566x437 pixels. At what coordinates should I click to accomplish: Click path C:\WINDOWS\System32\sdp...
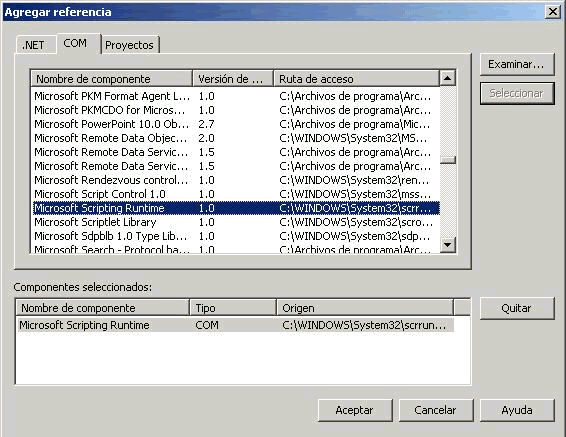tap(354, 236)
